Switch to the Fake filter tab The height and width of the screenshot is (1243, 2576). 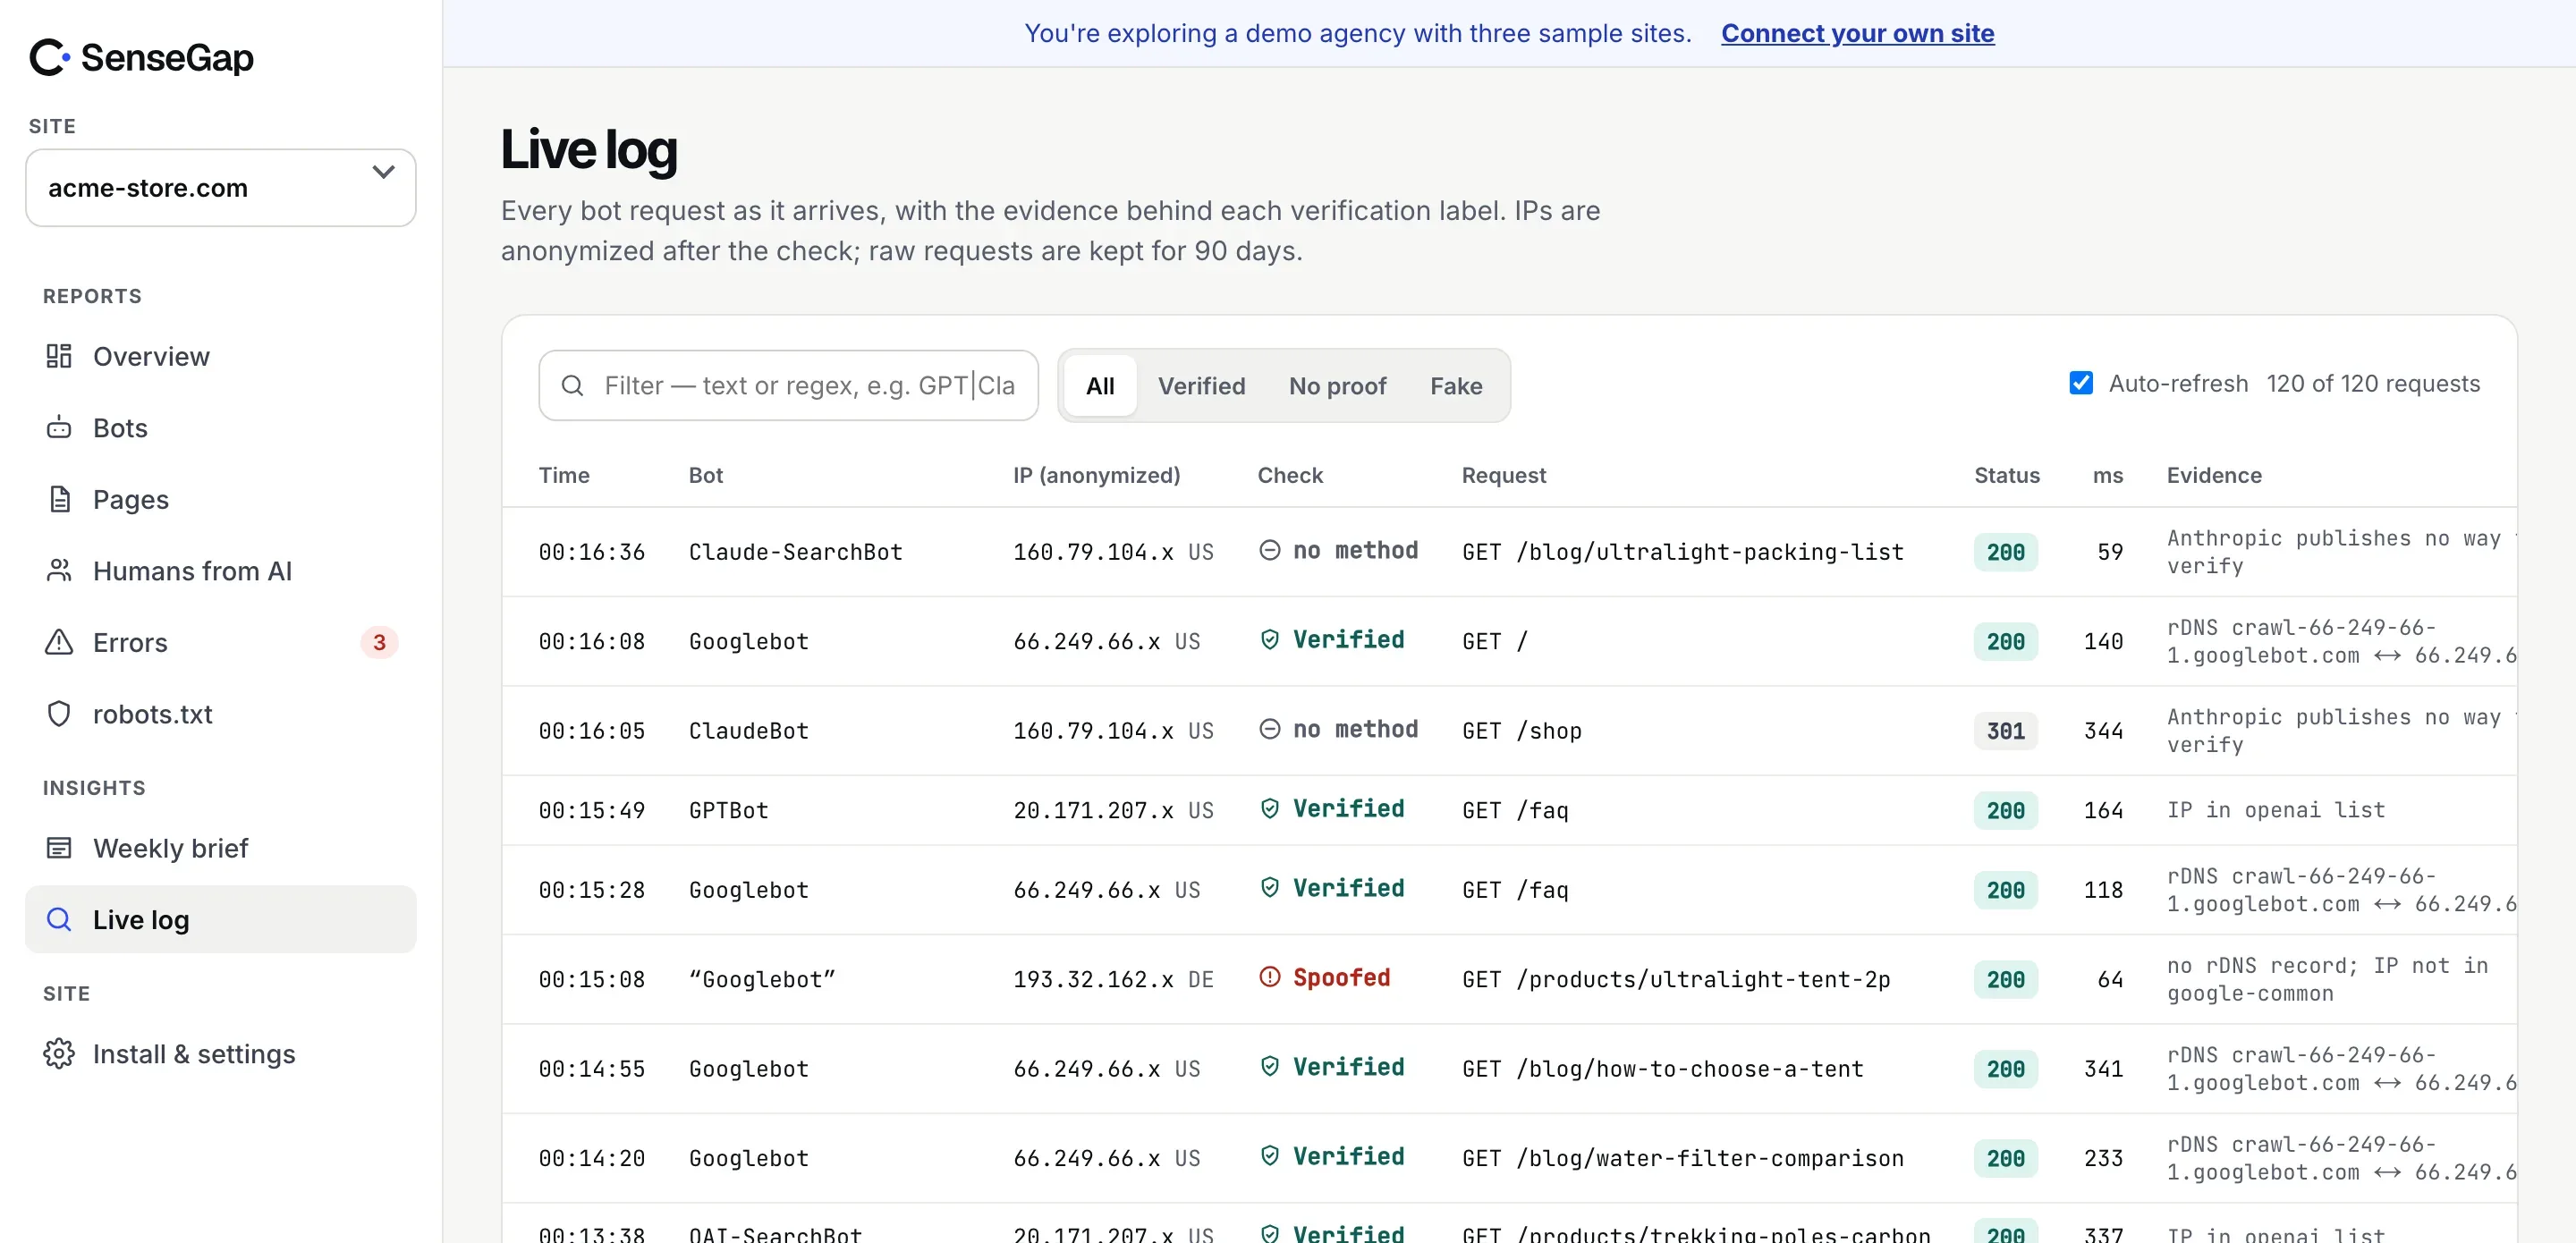pyautogui.click(x=1456, y=386)
